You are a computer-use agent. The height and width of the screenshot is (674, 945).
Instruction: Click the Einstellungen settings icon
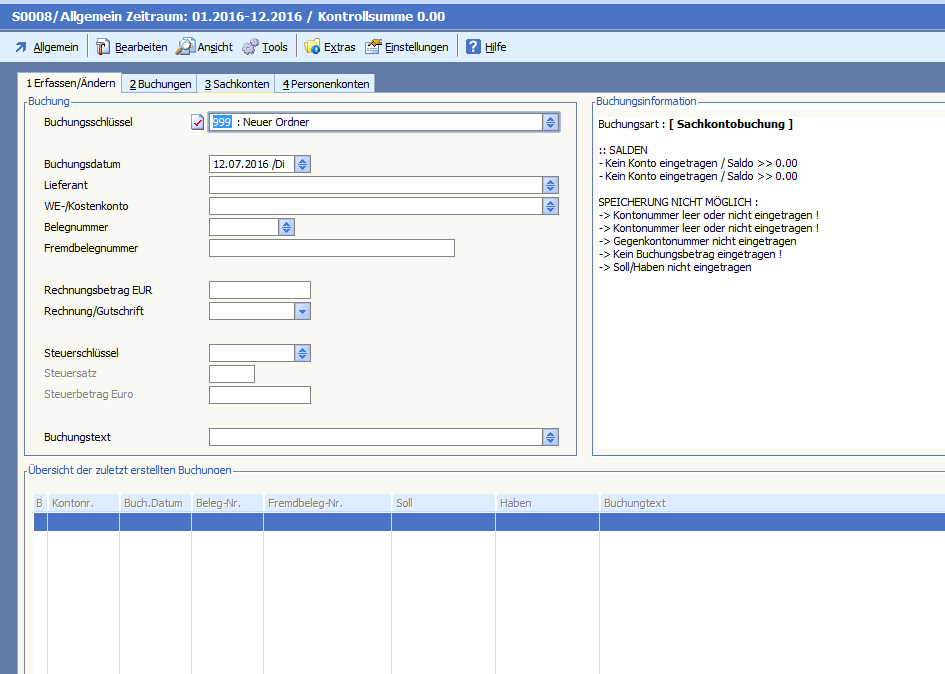pos(373,47)
